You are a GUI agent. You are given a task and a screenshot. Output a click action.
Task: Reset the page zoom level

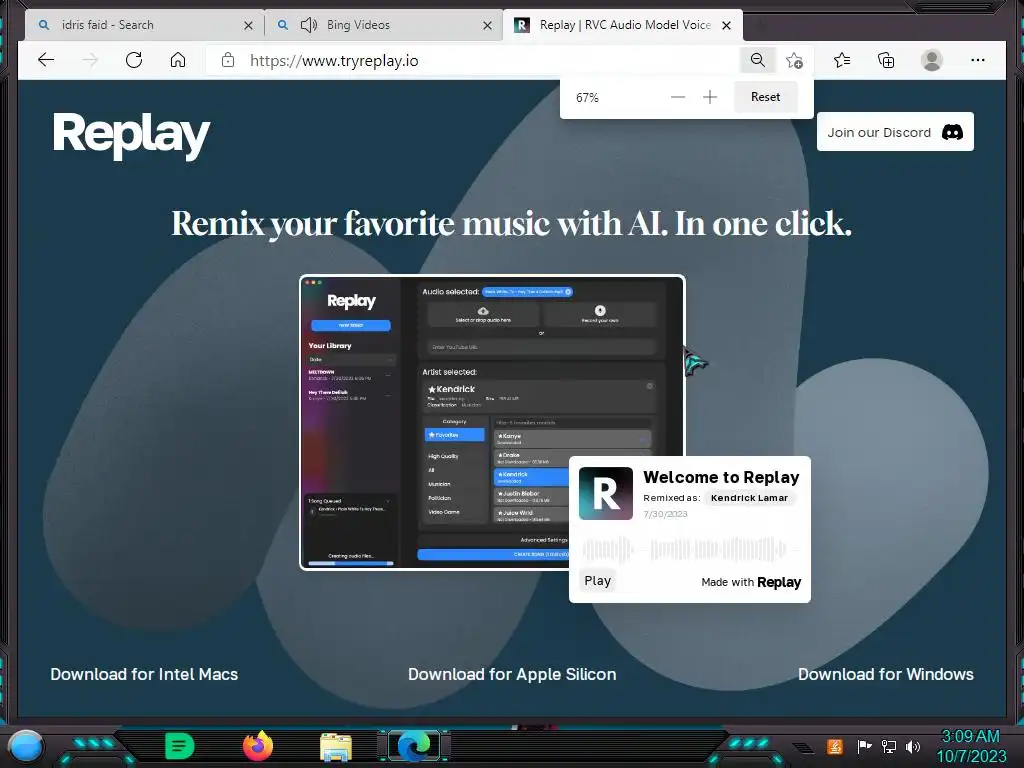(x=765, y=97)
